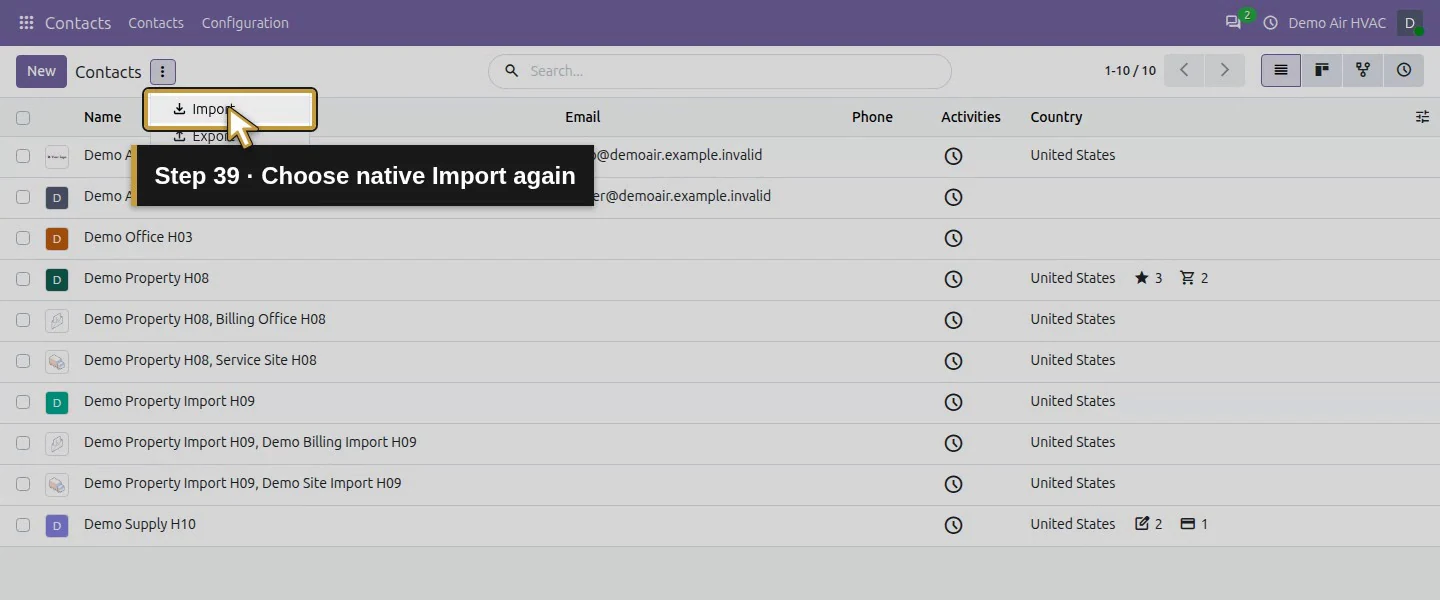This screenshot has height=600, width=1440.
Task: Open activities clock icon in top bar
Action: pyautogui.click(x=1271, y=22)
